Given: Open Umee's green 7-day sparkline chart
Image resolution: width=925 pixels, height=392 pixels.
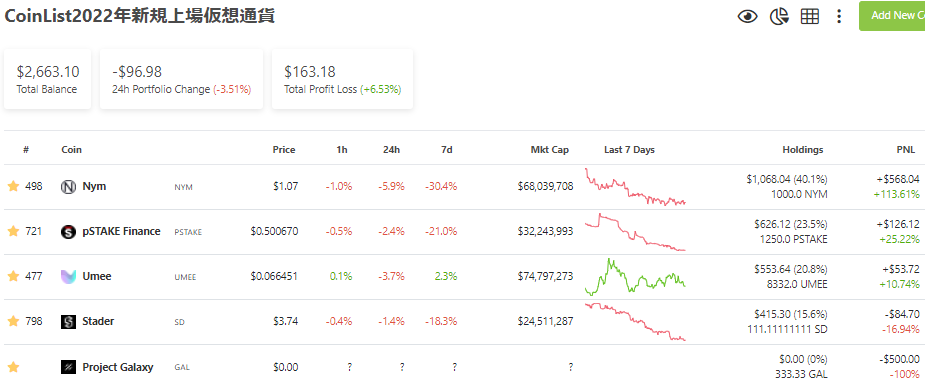Looking at the screenshot, I should [x=635, y=276].
